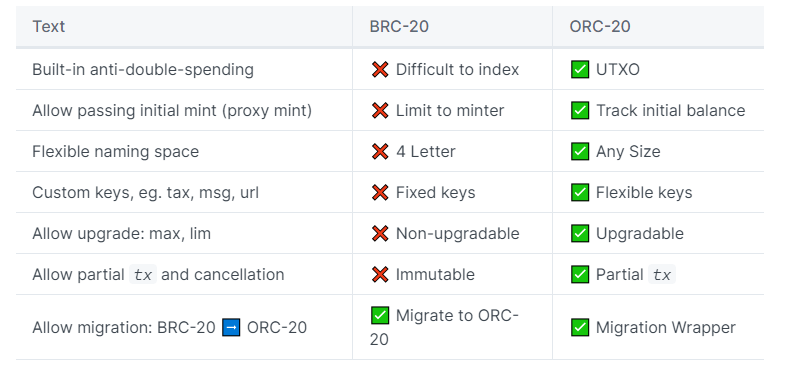Click the red X next to Immutable

tap(380, 274)
